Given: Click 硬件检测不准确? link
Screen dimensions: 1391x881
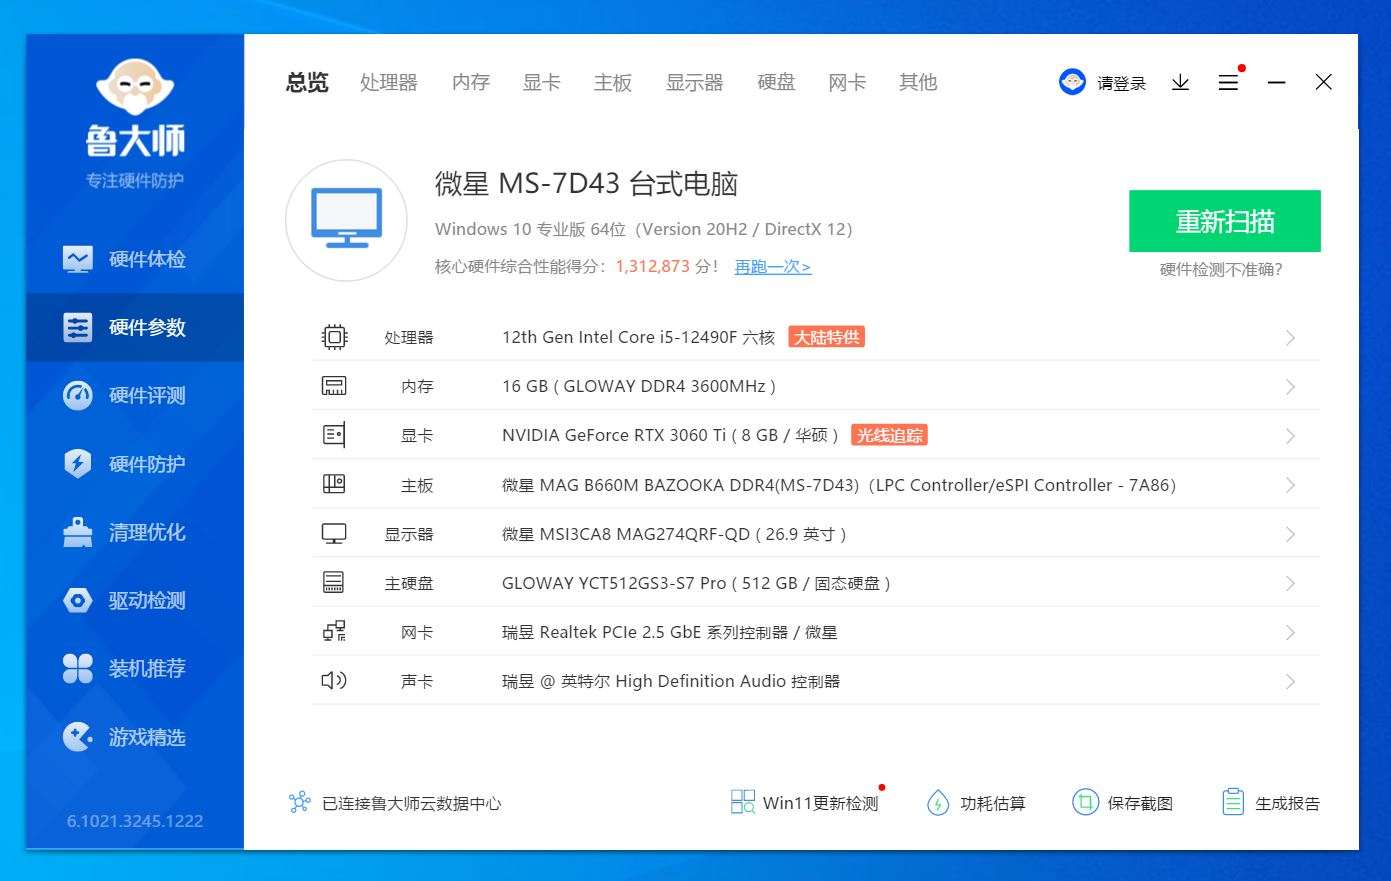Looking at the screenshot, I should [1221, 269].
